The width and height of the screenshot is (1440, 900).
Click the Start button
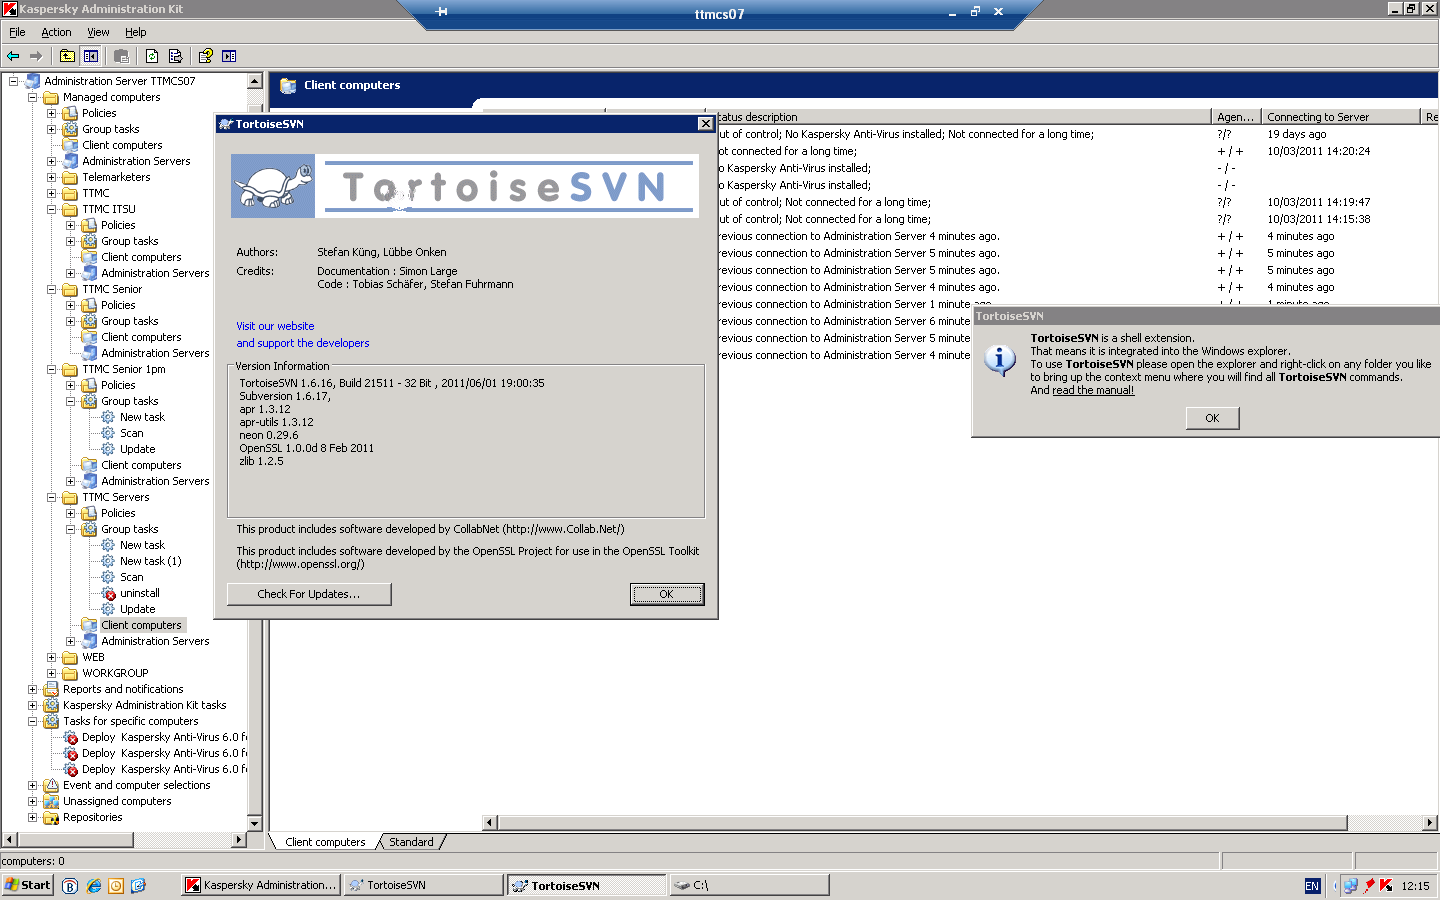pos(28,885)
